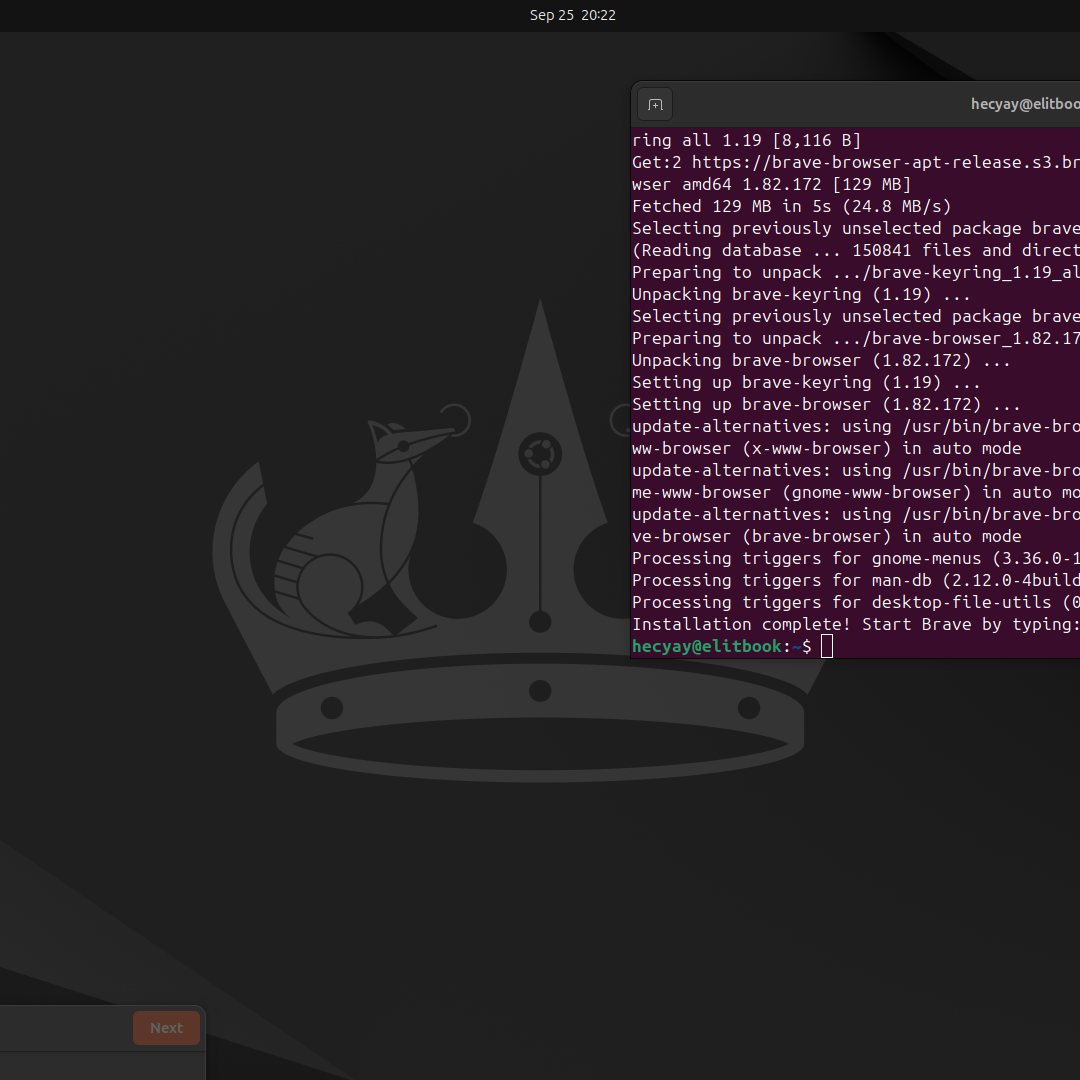The width and height of the screenshot is (1080, 1080).
Task: Click the "(Reading database ... 150841 files" line
Action: click(x=855, y=250)
